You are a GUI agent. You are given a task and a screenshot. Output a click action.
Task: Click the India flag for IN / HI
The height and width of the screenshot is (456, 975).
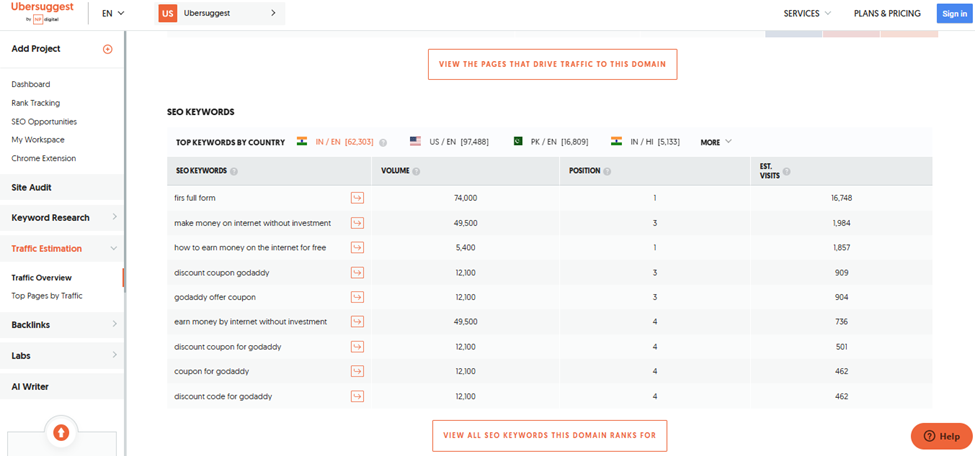pos(616,141)
